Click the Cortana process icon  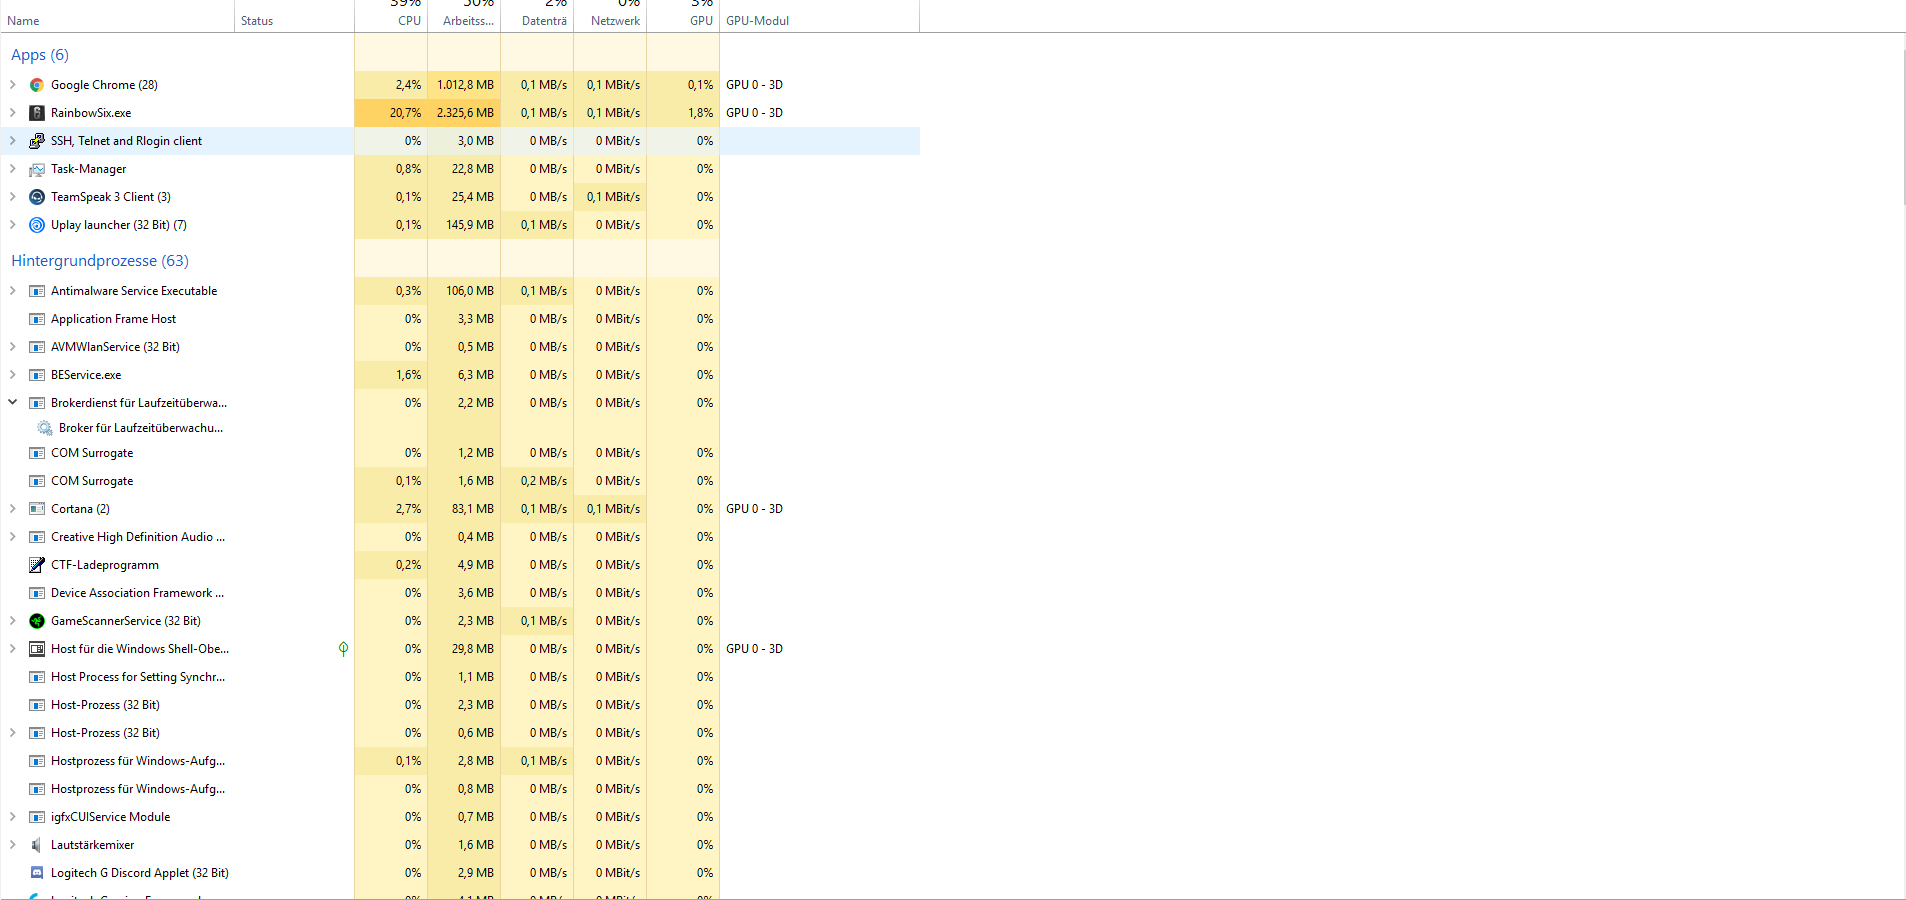[37, 509]
